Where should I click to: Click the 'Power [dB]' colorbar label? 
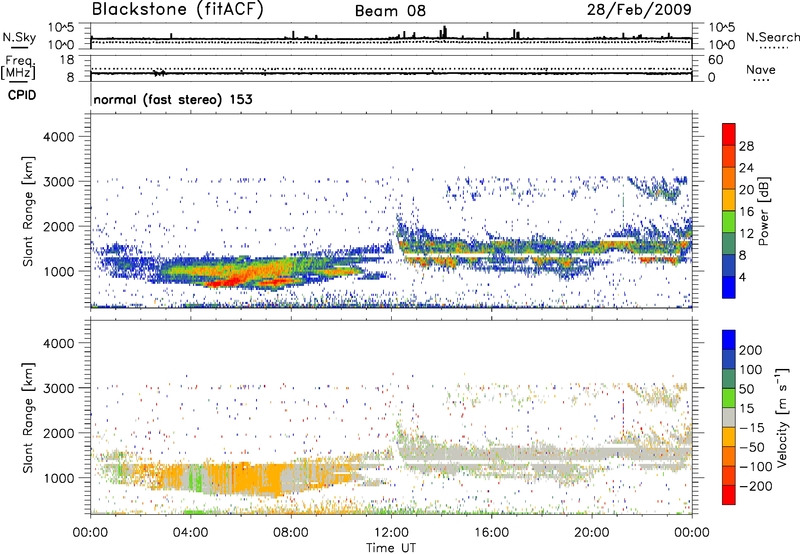click(763, 211)
